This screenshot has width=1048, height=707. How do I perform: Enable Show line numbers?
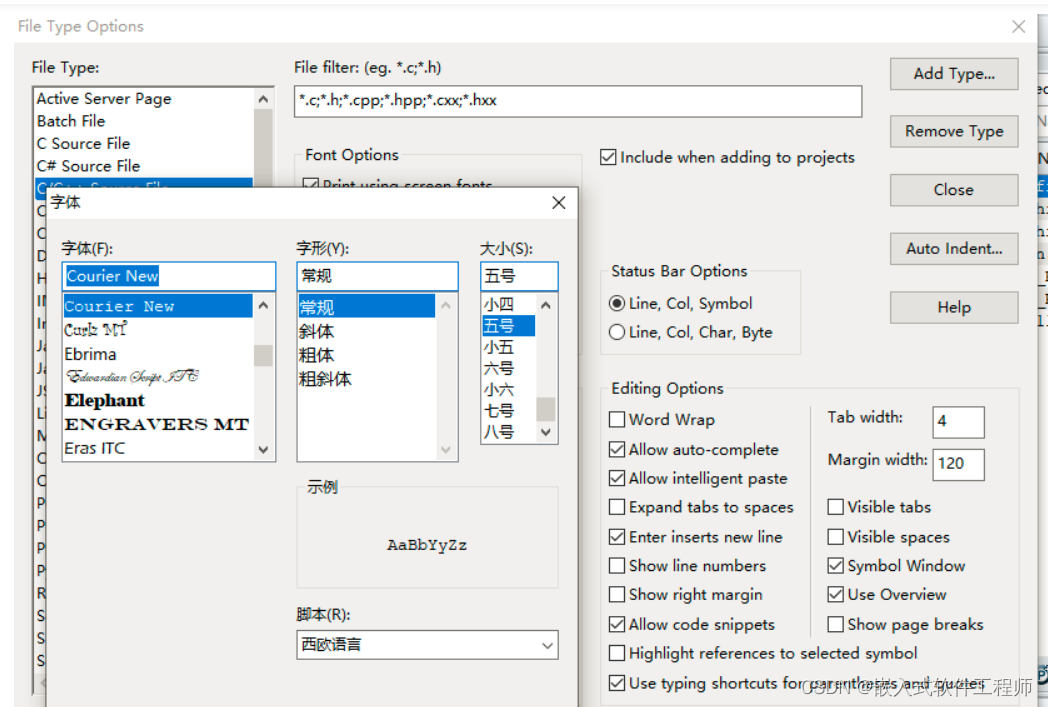pyautogui.click(x=687, y=566)
